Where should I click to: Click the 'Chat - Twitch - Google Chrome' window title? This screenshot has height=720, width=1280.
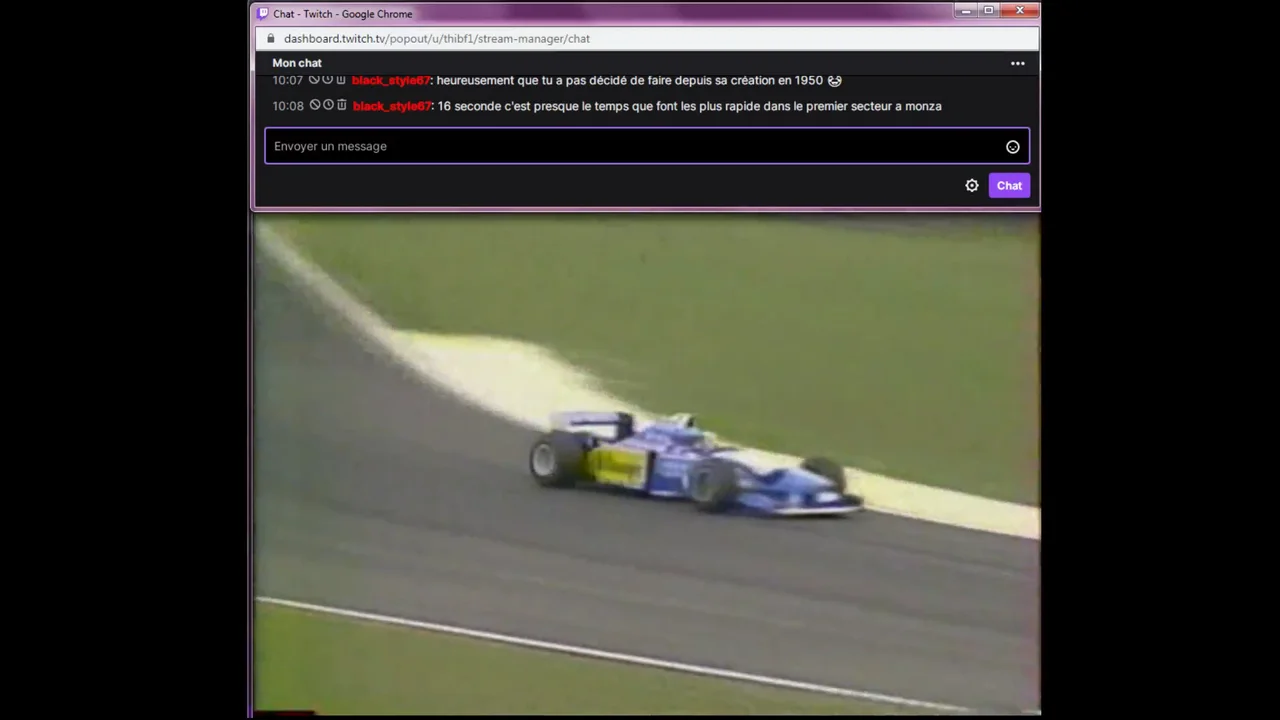343,14
